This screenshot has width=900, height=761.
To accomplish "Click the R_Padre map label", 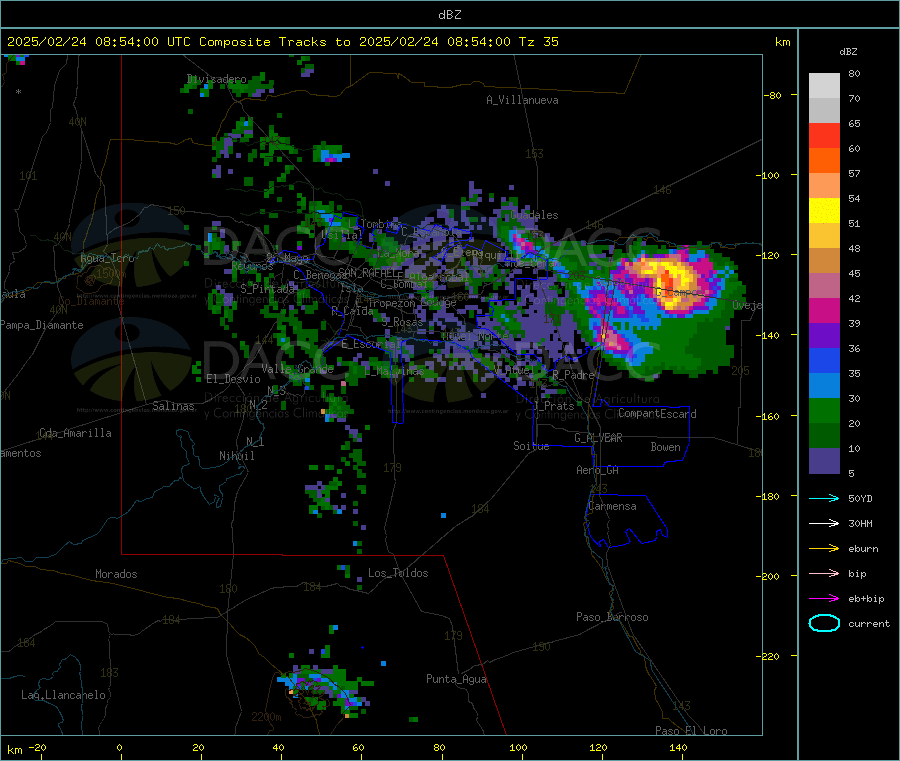I will pyautogui.click(x=573, y=375).
